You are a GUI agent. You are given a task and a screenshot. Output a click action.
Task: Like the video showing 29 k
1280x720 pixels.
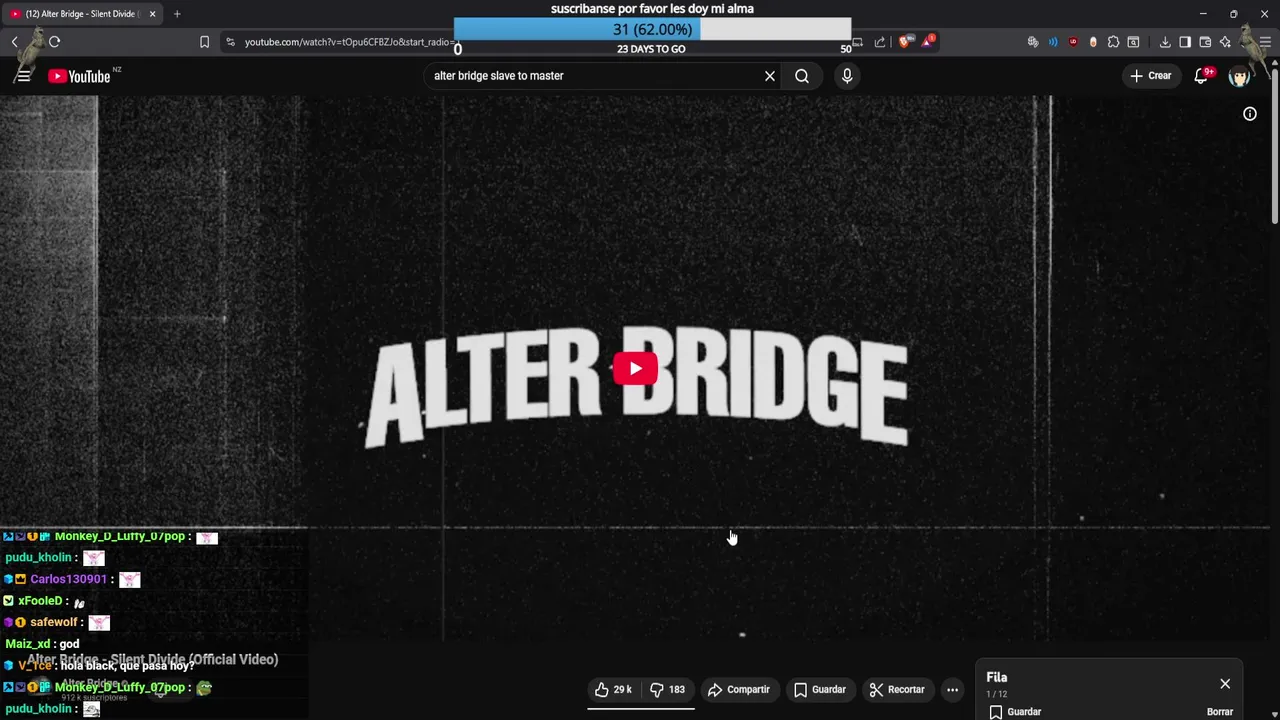point(614,690)
